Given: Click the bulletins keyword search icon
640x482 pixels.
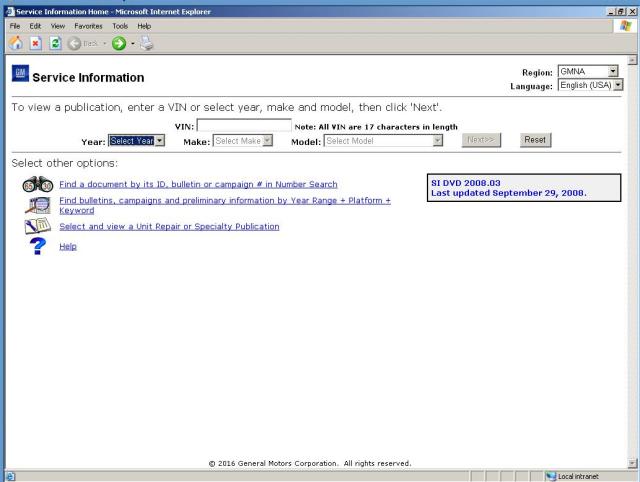Looking at the screenshot, I should [38, 206].
